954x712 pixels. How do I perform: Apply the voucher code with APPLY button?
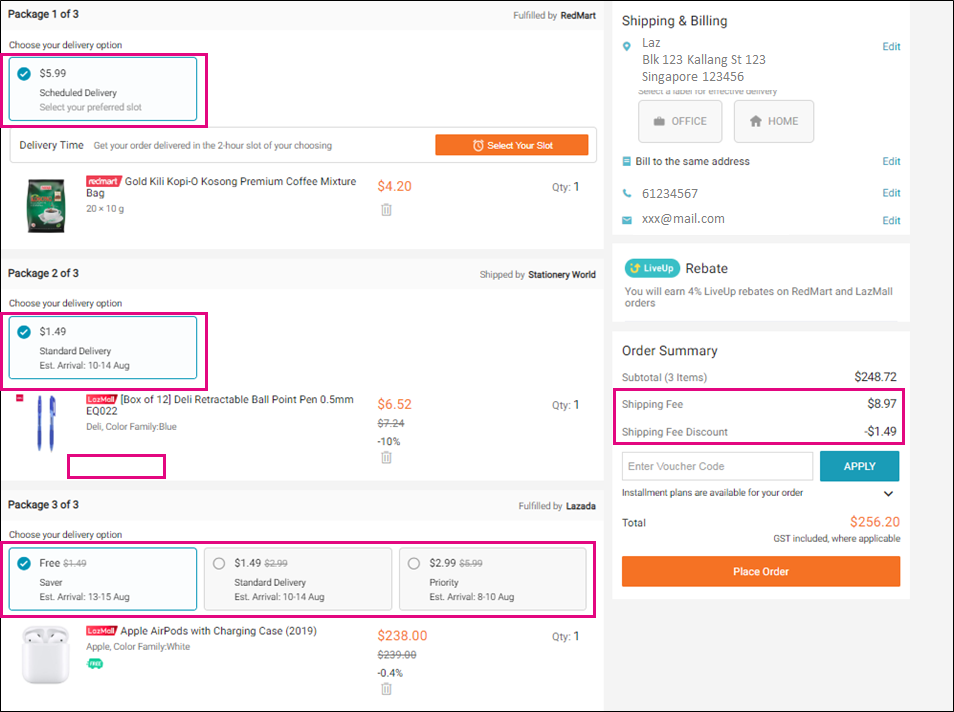pos(859,466)
